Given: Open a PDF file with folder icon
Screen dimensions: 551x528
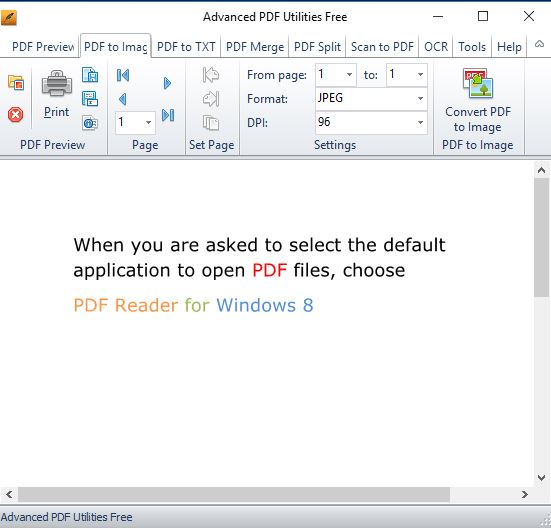Looking at the screenshot, I should coord(16,83).
